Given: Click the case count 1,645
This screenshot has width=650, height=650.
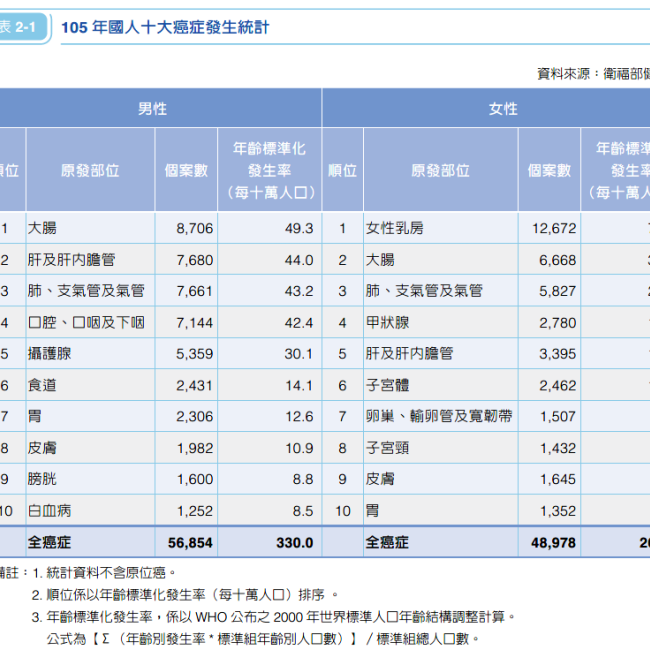Looking at the screenshot, I should [558, 480].
